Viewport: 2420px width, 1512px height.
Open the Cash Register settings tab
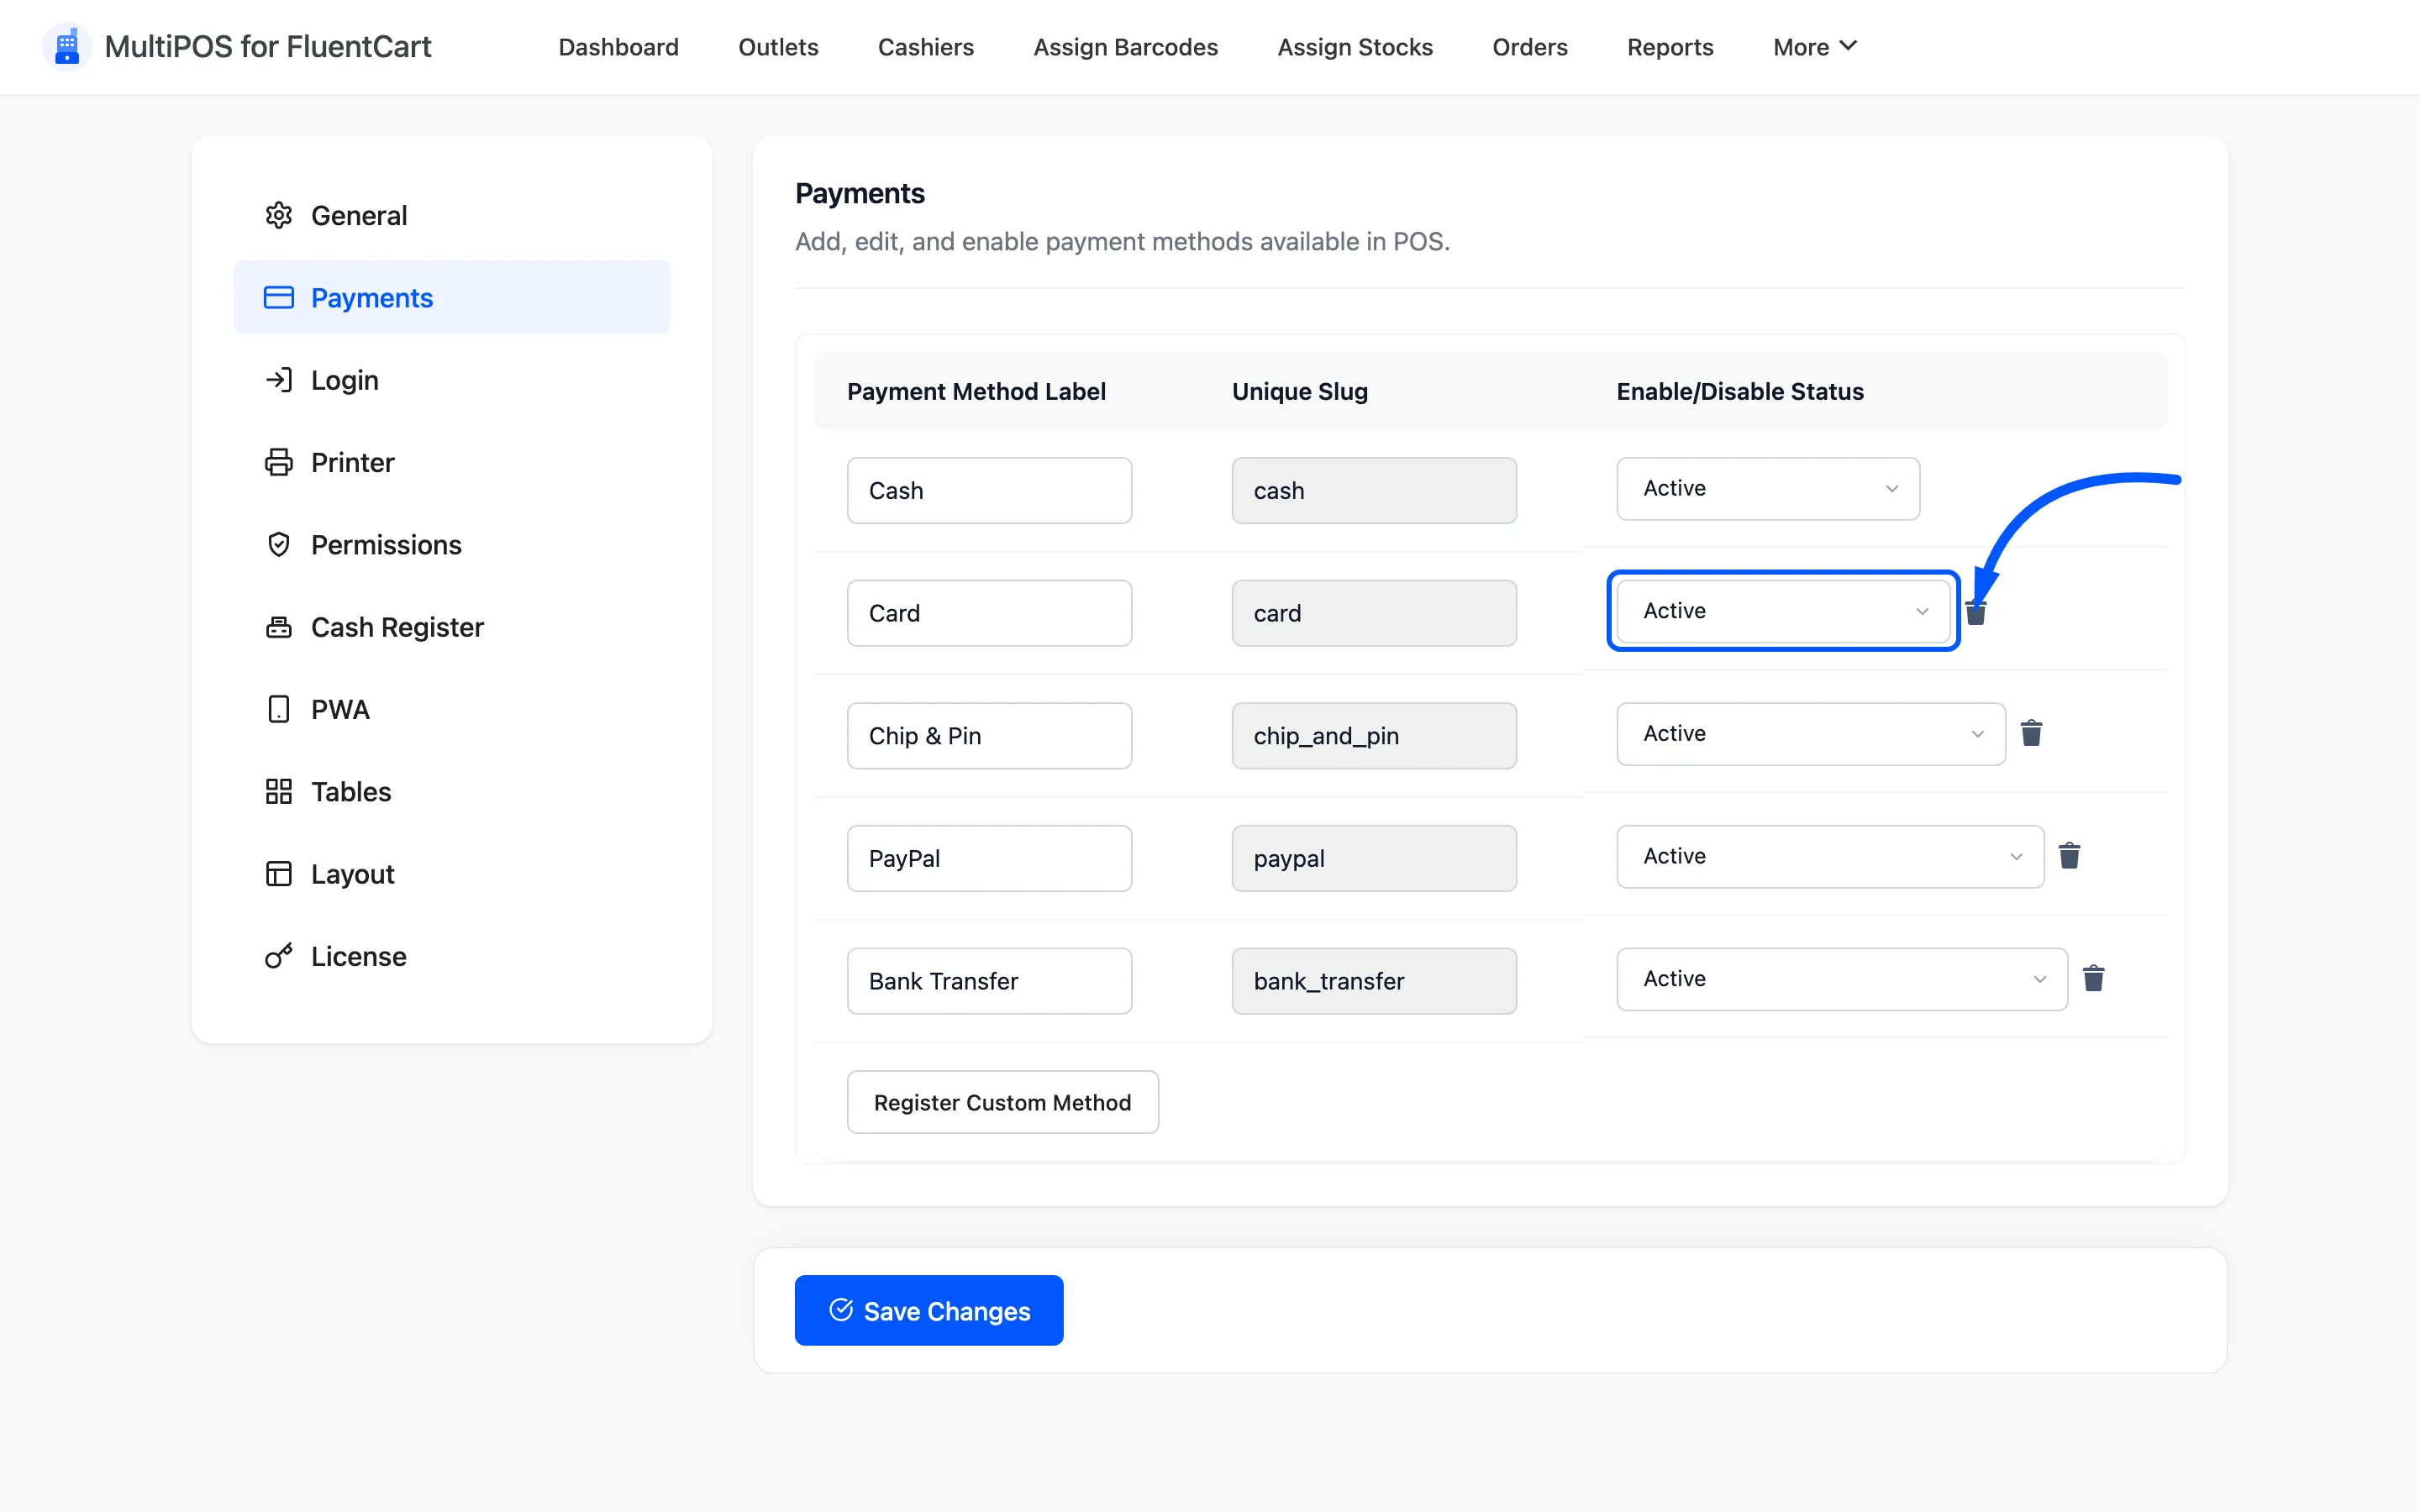[x=452, y=627]
